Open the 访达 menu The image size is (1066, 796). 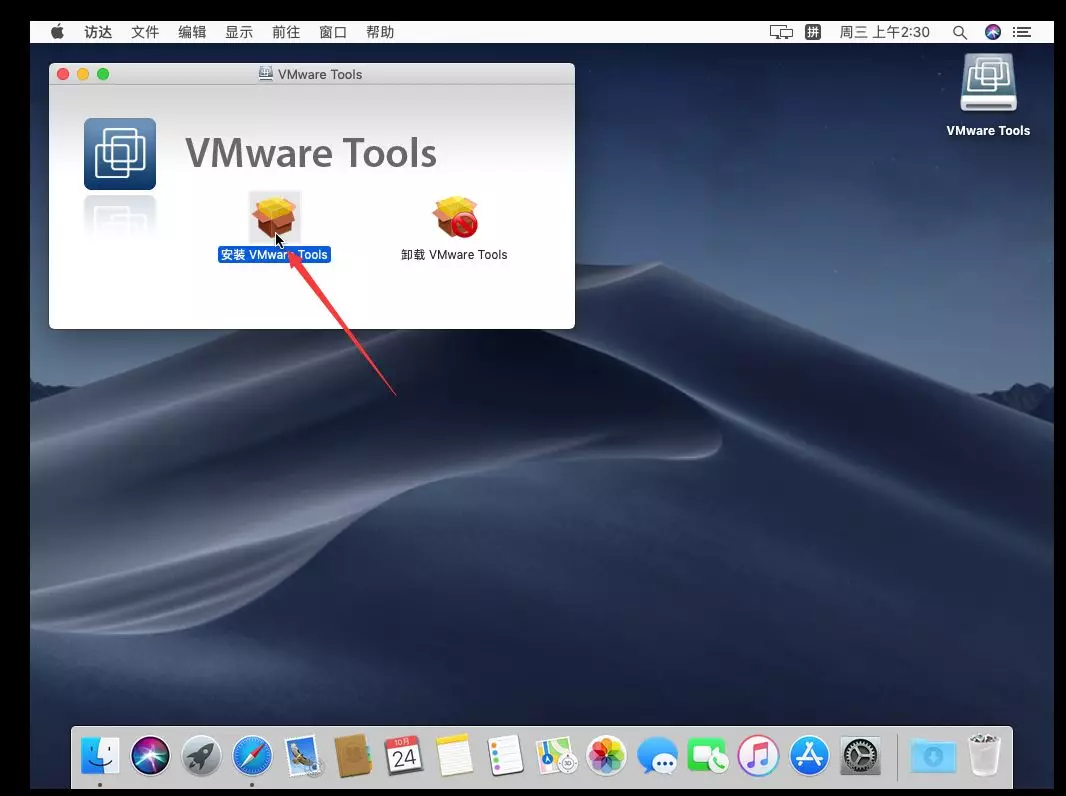point(98,32)
